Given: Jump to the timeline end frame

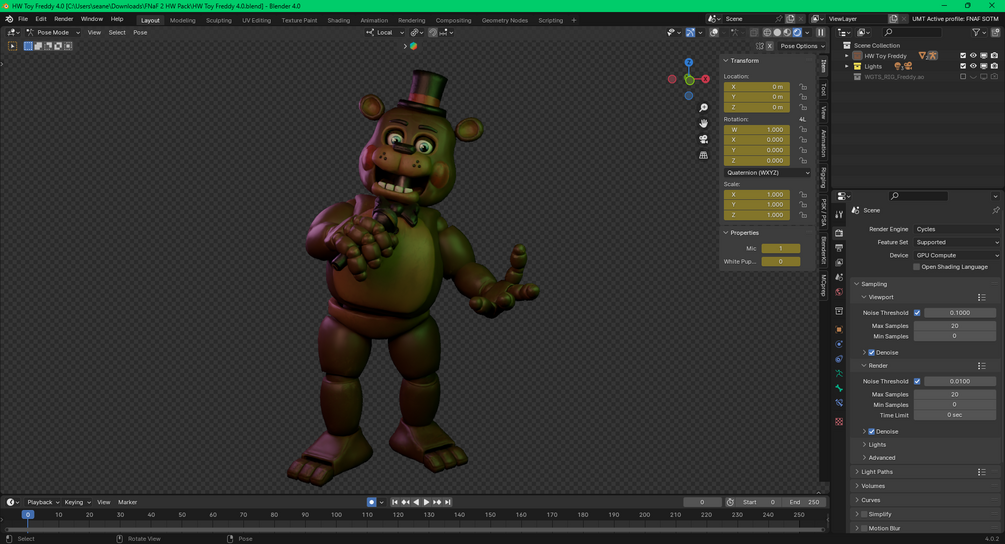Looking at the screenshot, I should (448, 502).
